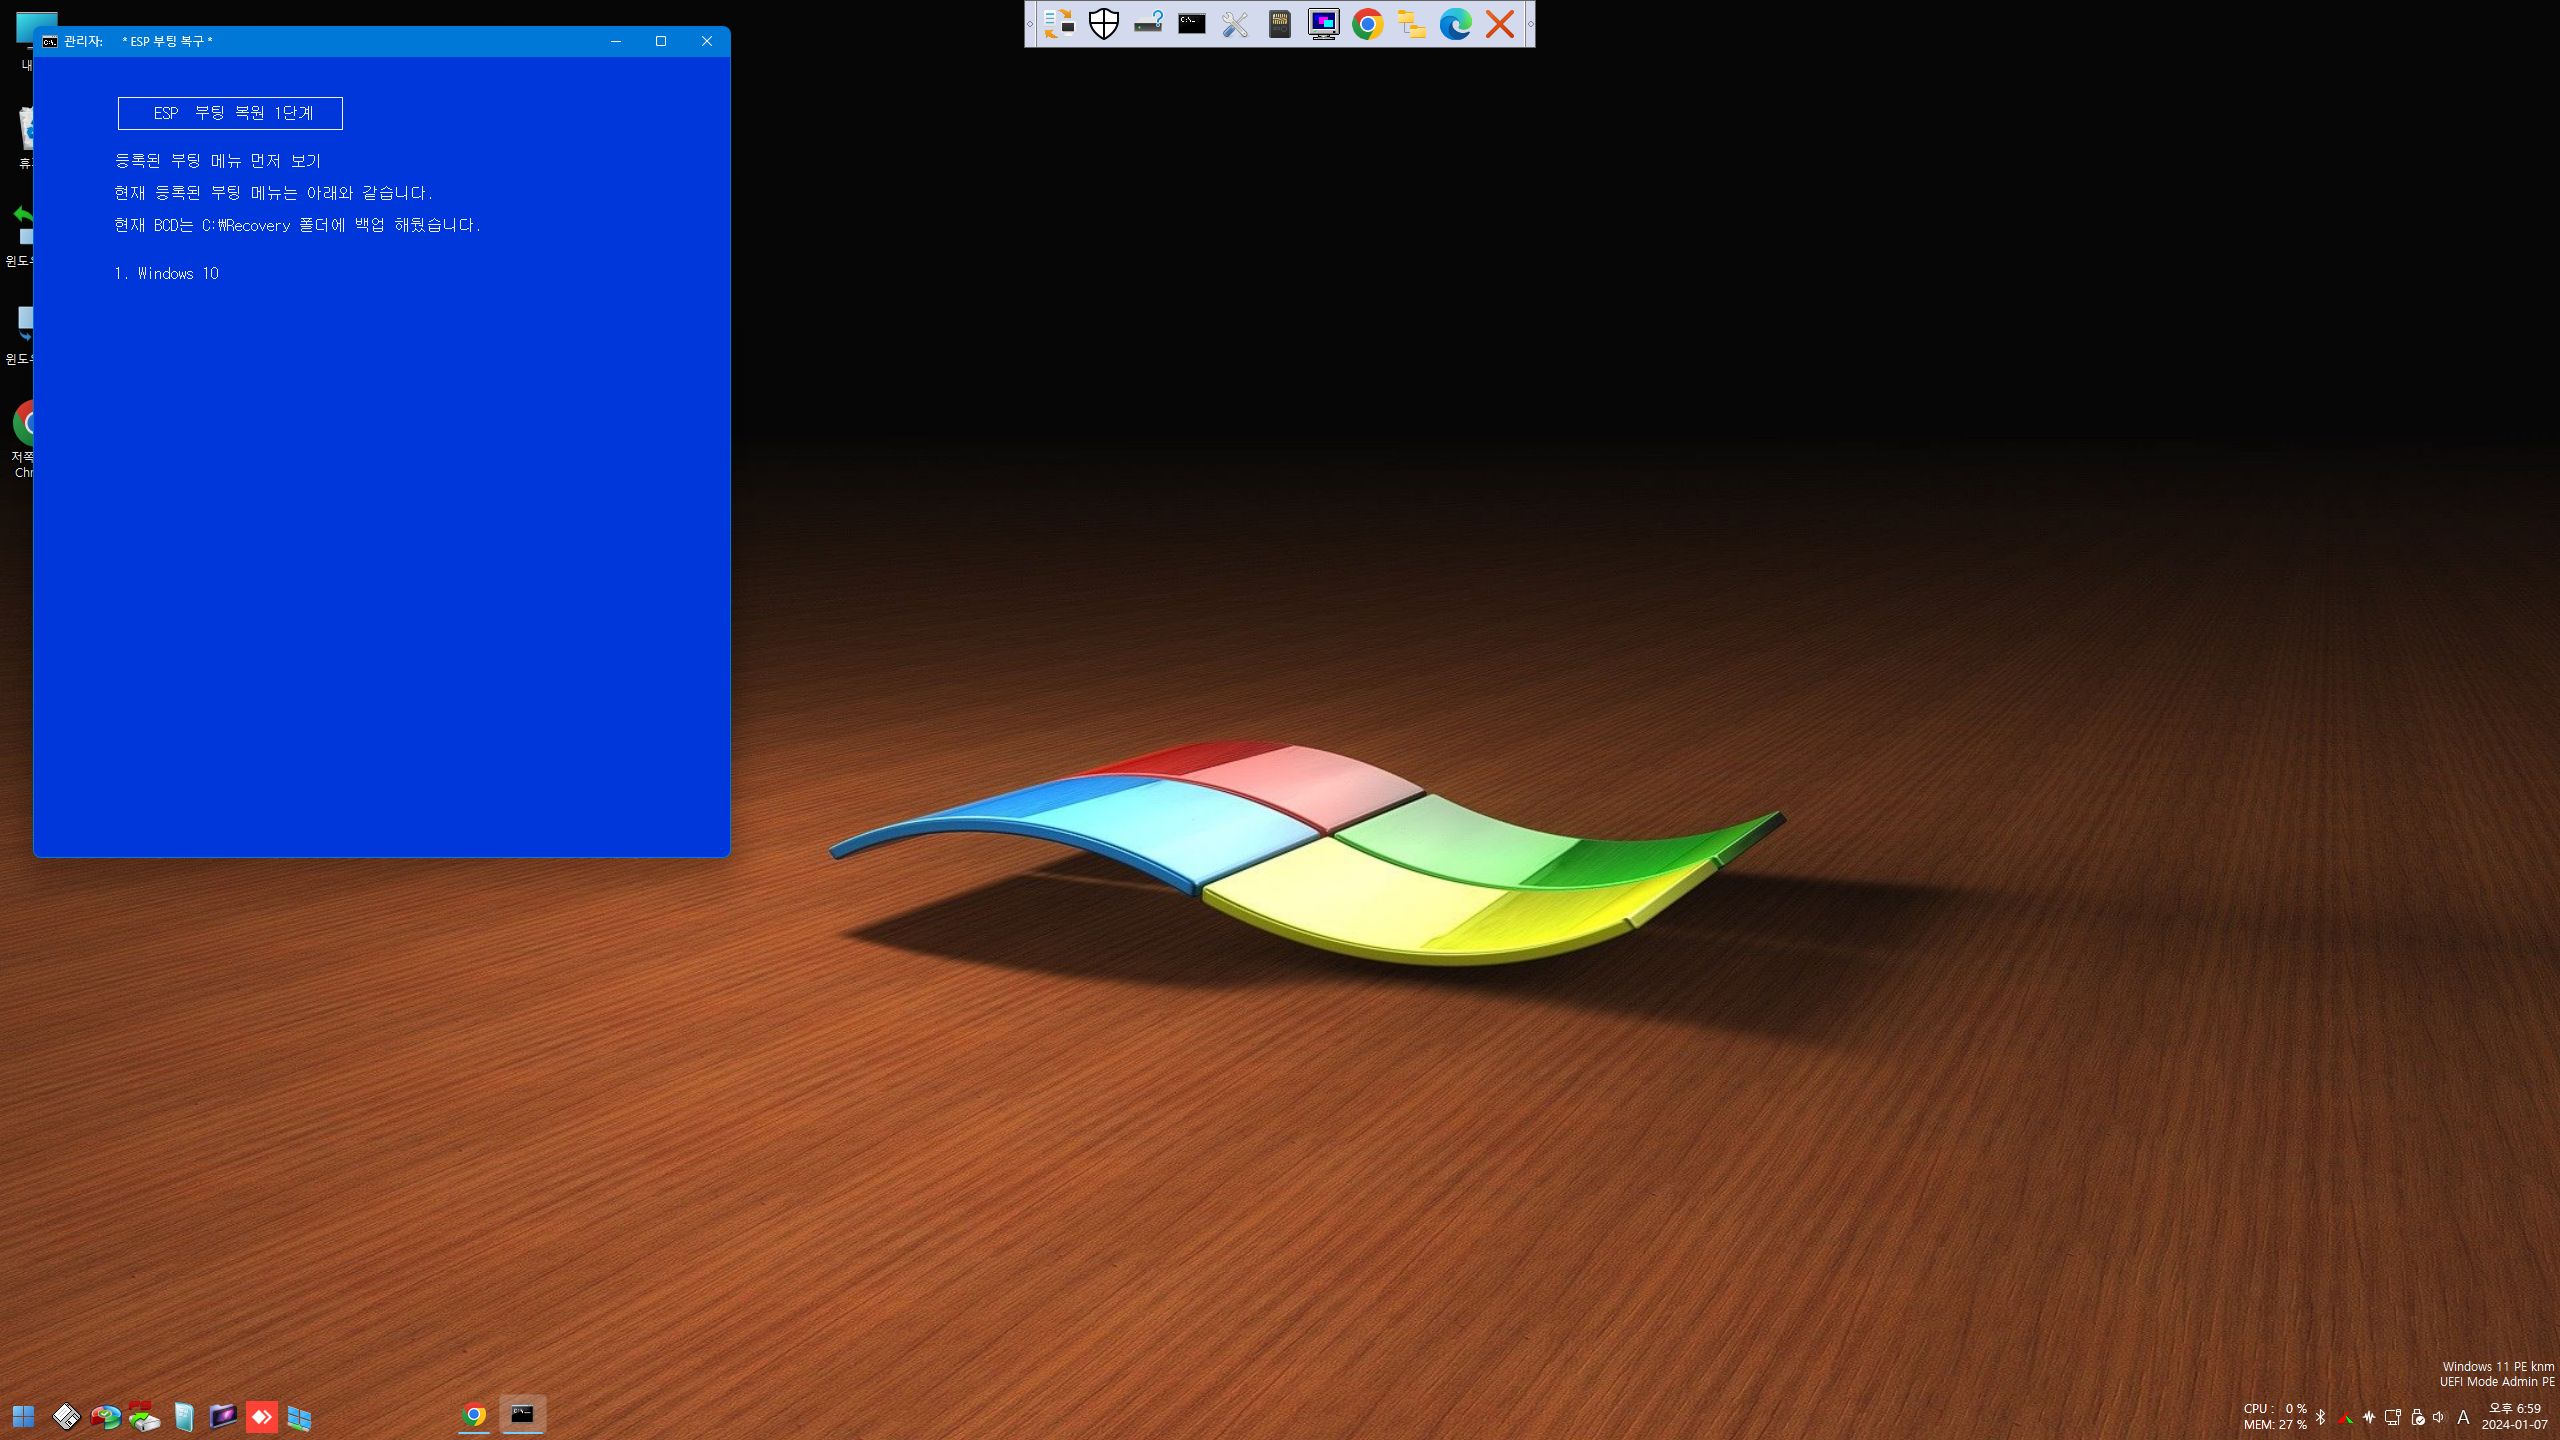
Task: Minimize the ESP 부팅 복구 console window
Action: [616, 41]
